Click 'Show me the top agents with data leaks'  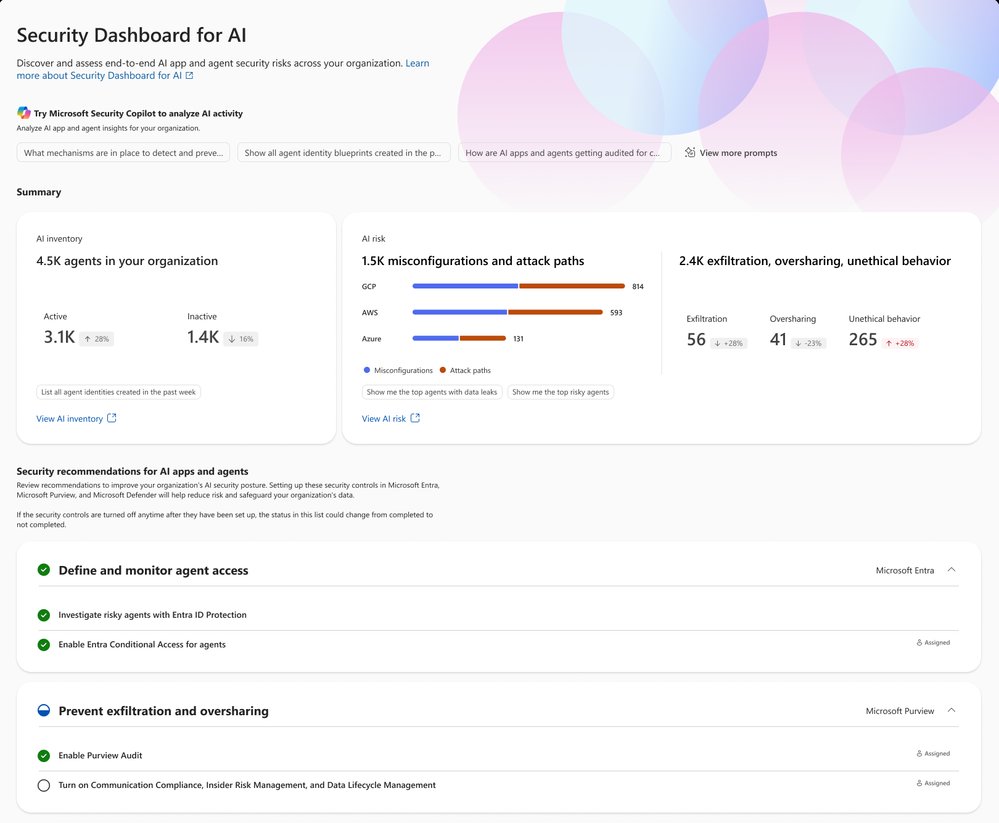coord(432,392)
